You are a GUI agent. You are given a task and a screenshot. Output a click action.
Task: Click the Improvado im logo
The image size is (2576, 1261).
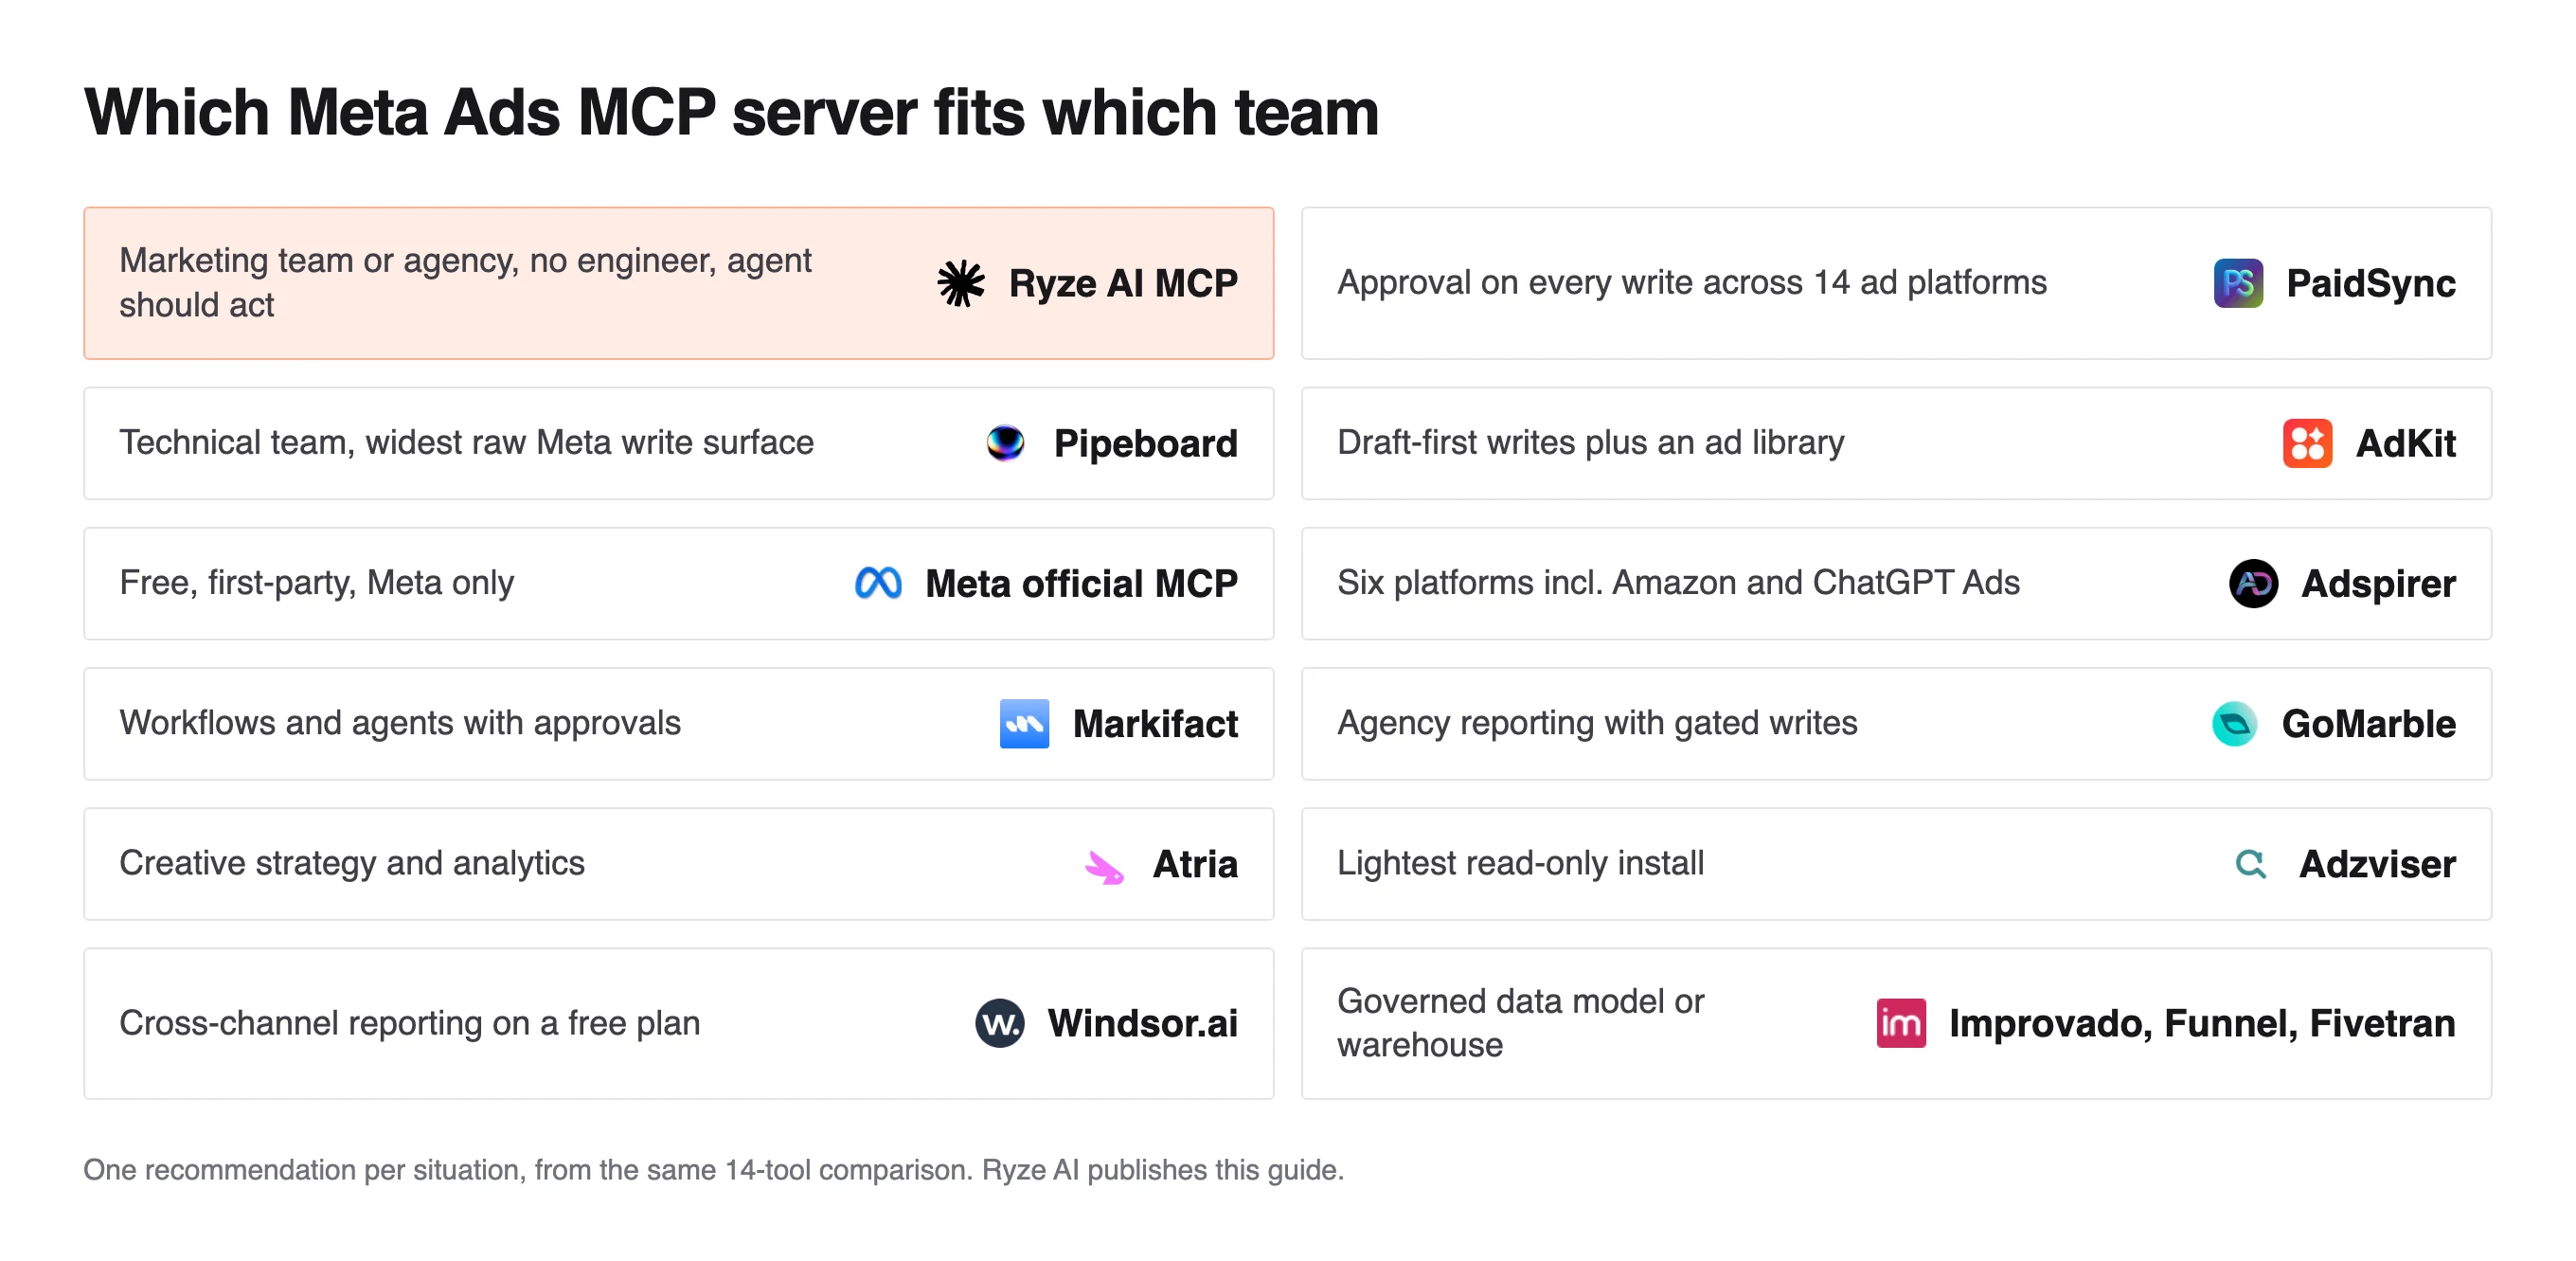pos(1901,1023)
